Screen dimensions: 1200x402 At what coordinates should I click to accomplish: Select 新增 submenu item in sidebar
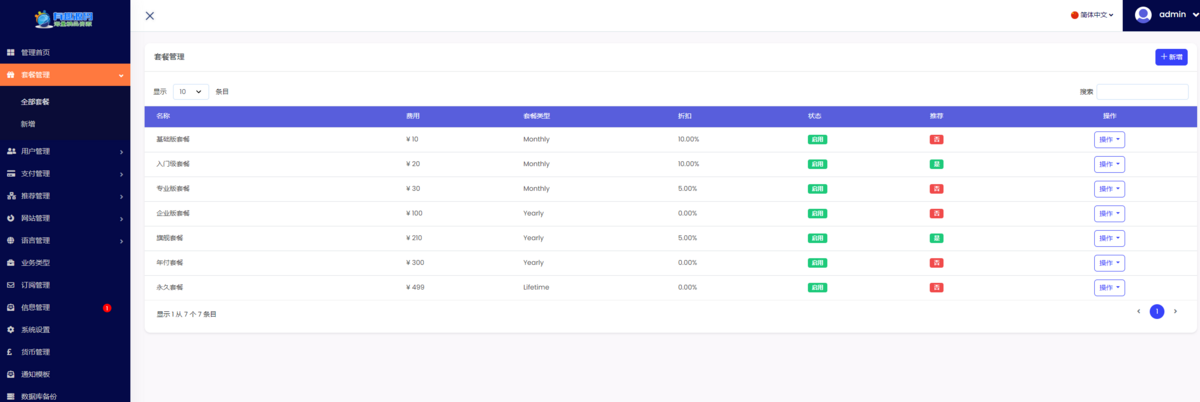(28, 124)
